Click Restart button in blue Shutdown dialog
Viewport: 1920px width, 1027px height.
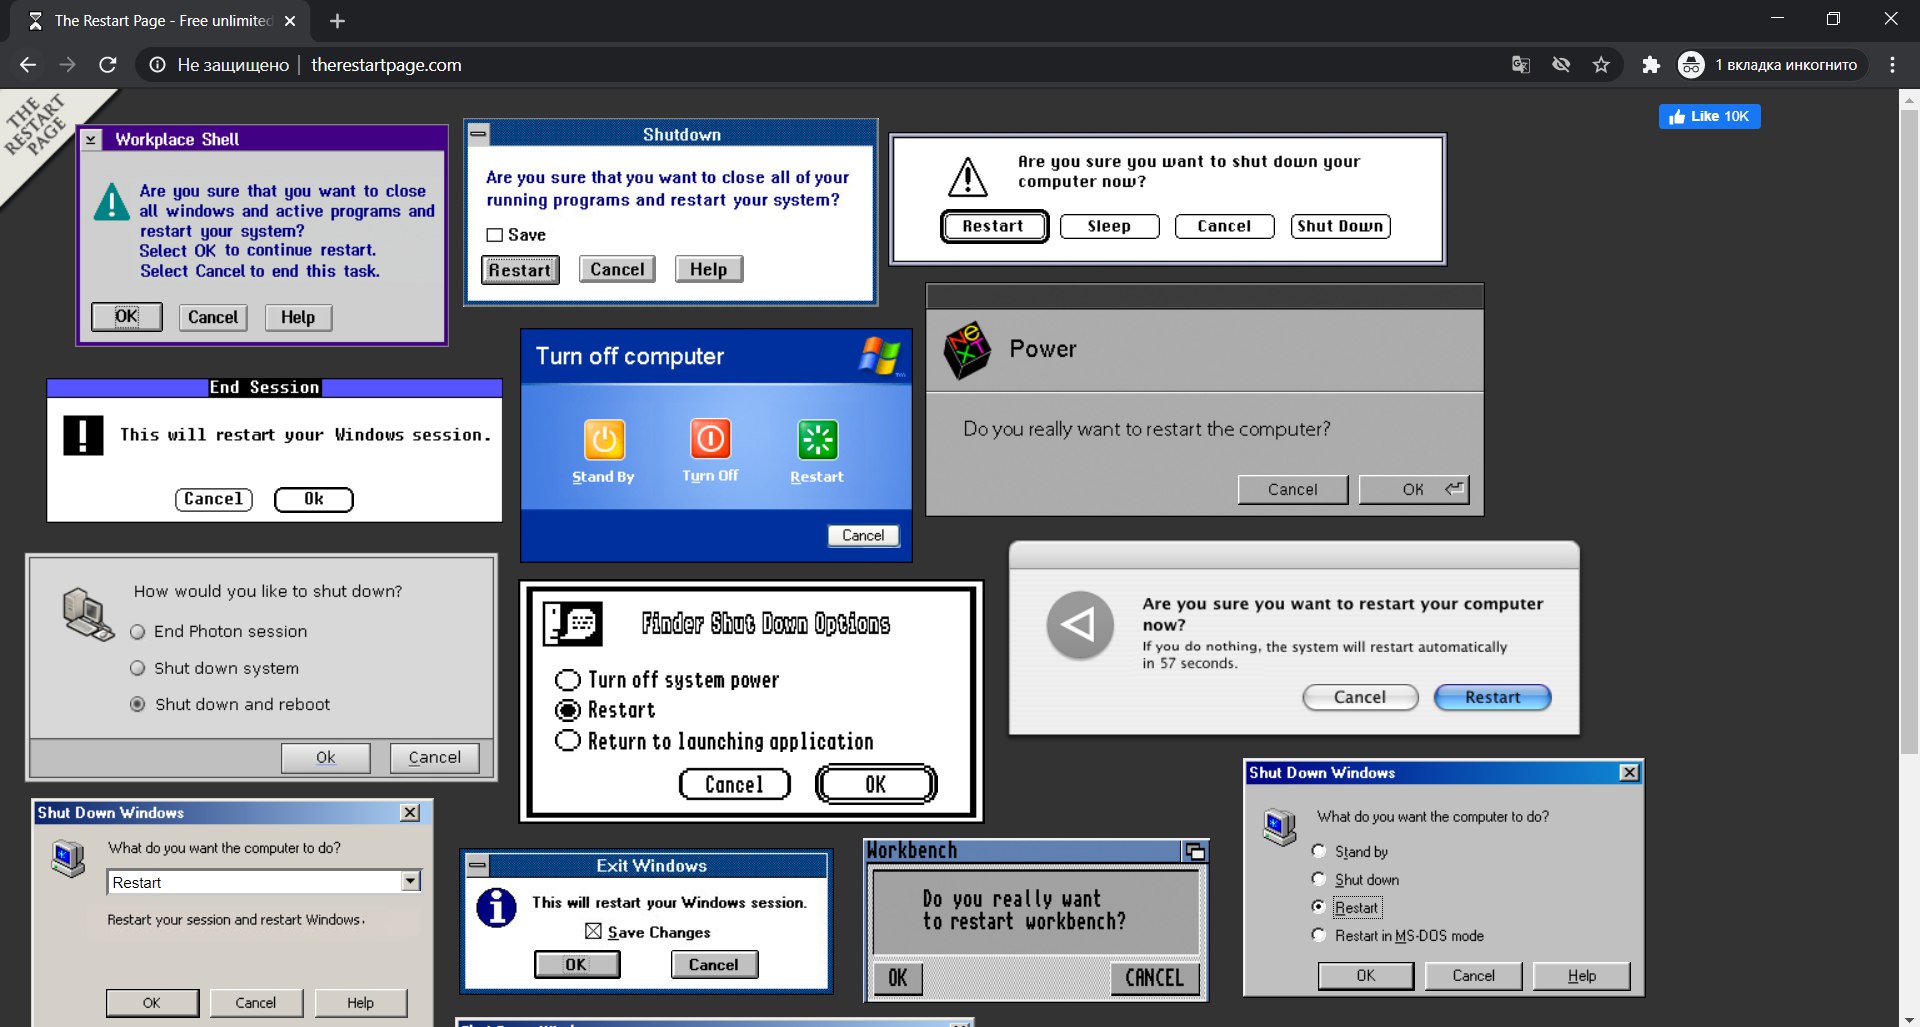coord(520,270)
